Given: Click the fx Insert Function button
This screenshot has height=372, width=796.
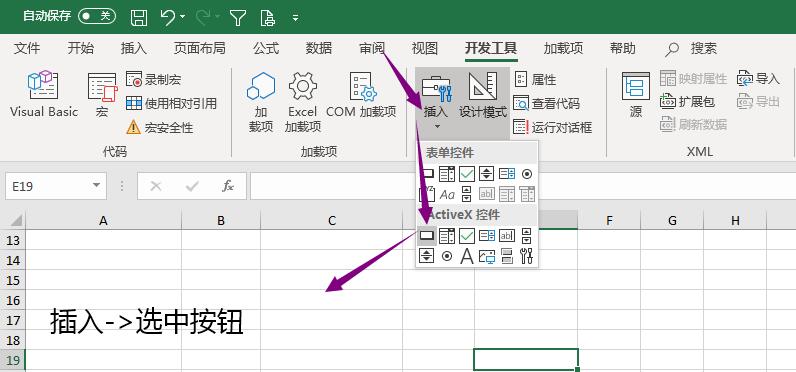Looking at the screenshot, I should pyautogui.click(x=228, y=186).
